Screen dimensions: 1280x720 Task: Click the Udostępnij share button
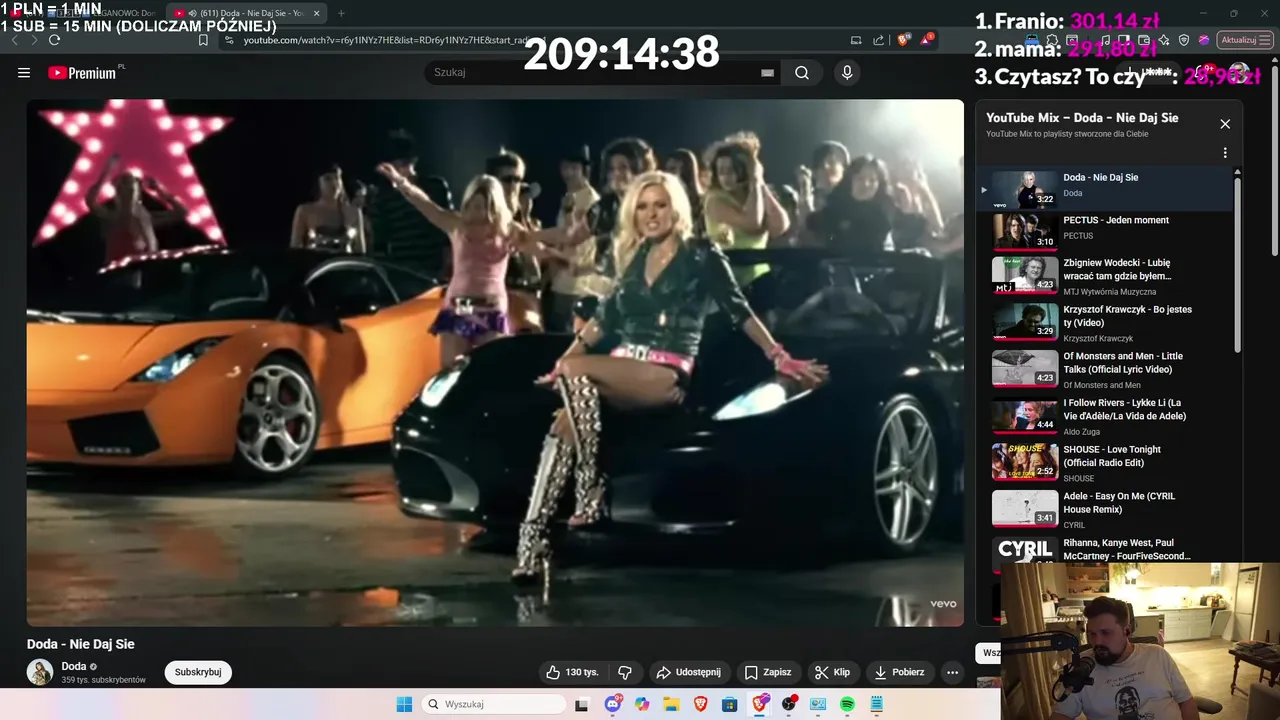pyautogui.click(x=687, y=672)
